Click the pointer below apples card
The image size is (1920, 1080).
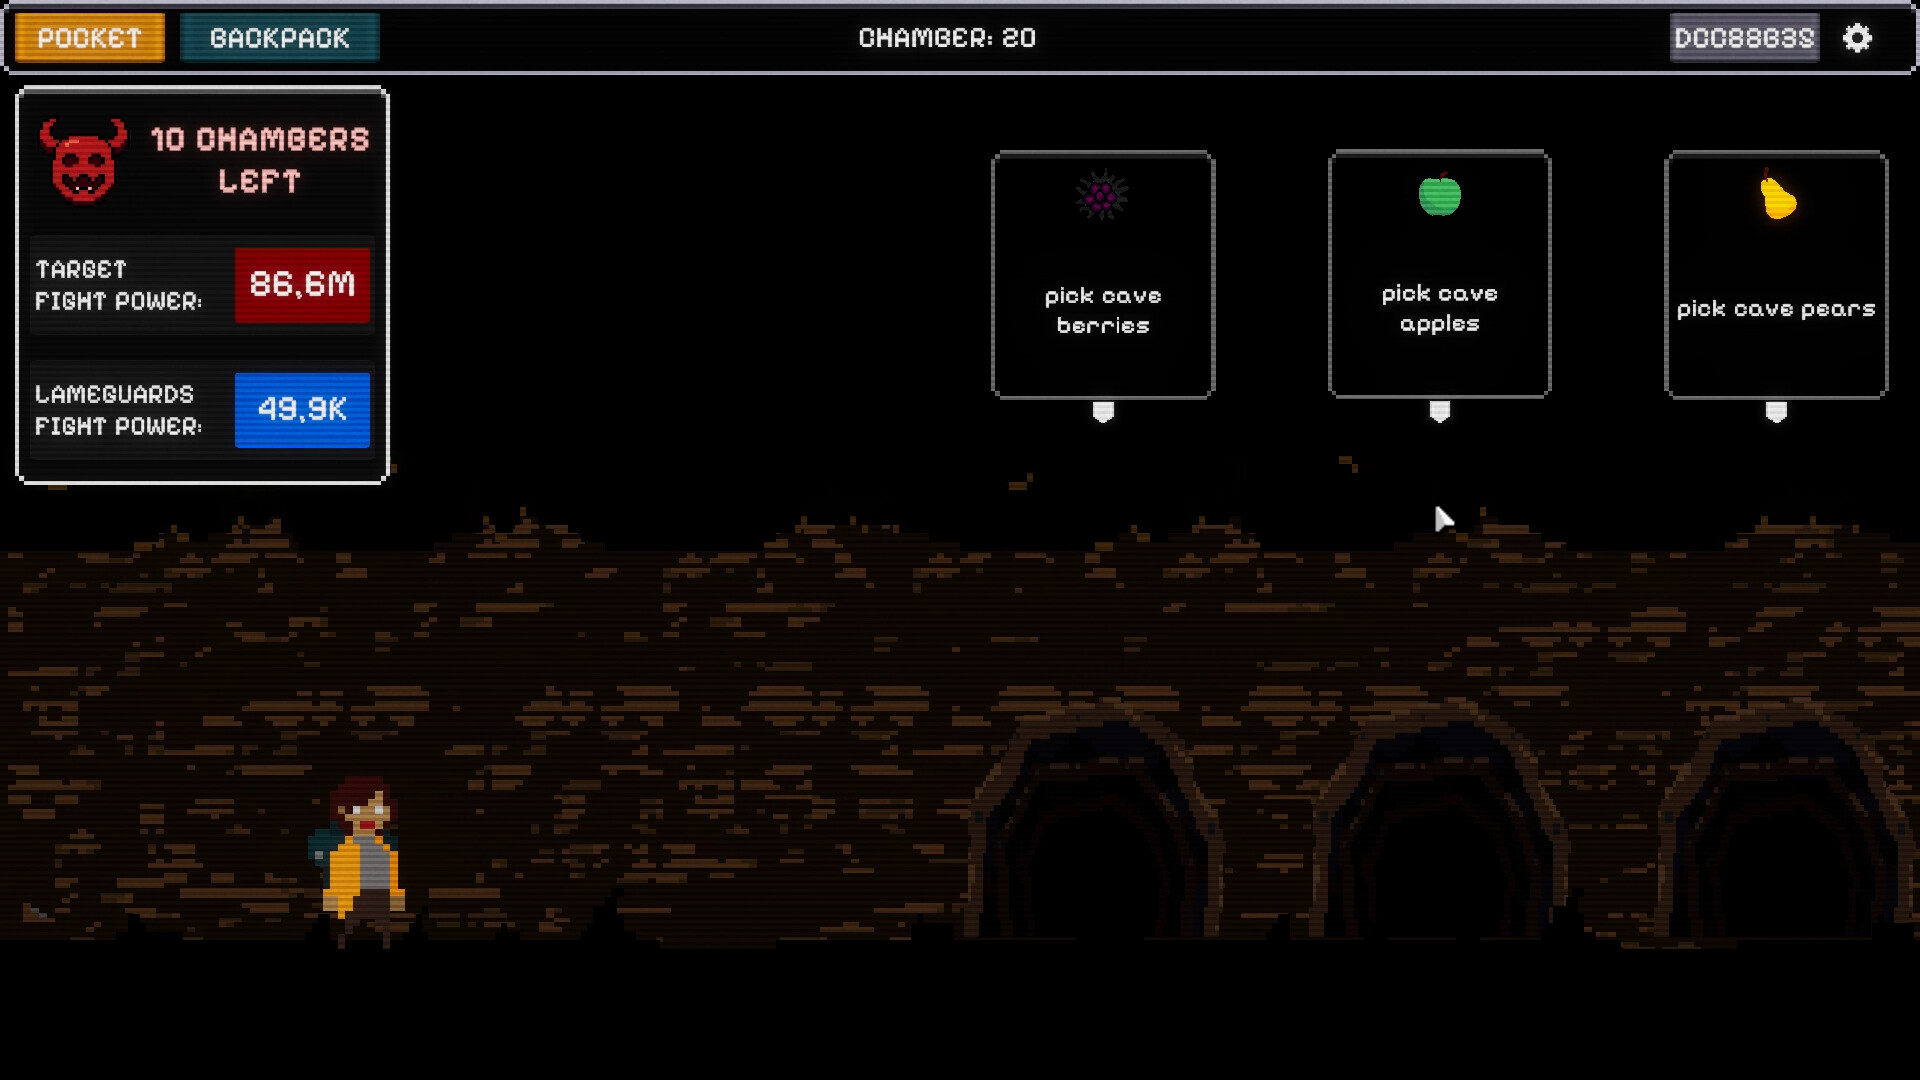click(x=1440, y=412)
